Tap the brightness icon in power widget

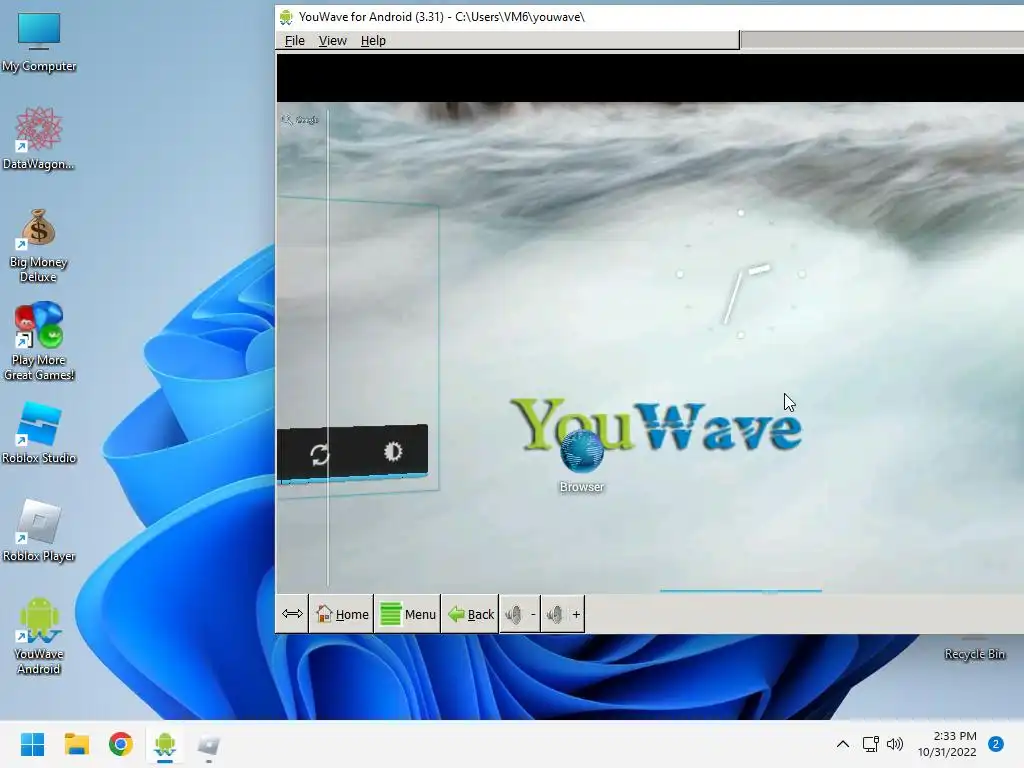pyautogui.click(x=392, y=451)
